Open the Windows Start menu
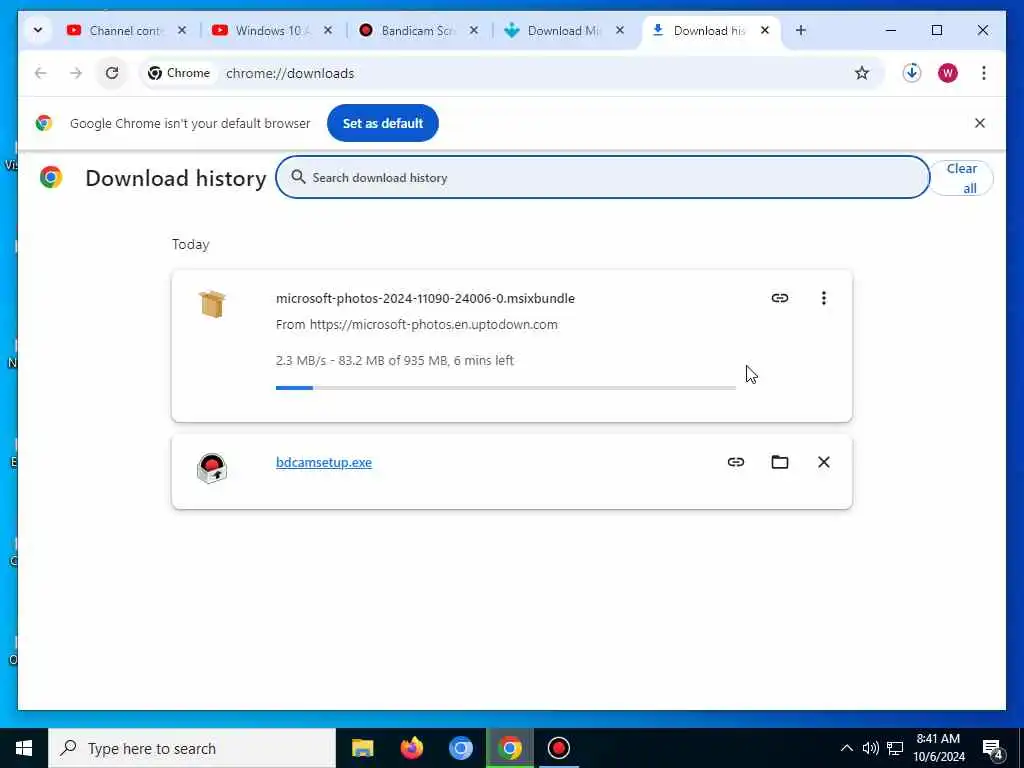1024x768 pixels. pyautogui.click(x=24, y=748)
